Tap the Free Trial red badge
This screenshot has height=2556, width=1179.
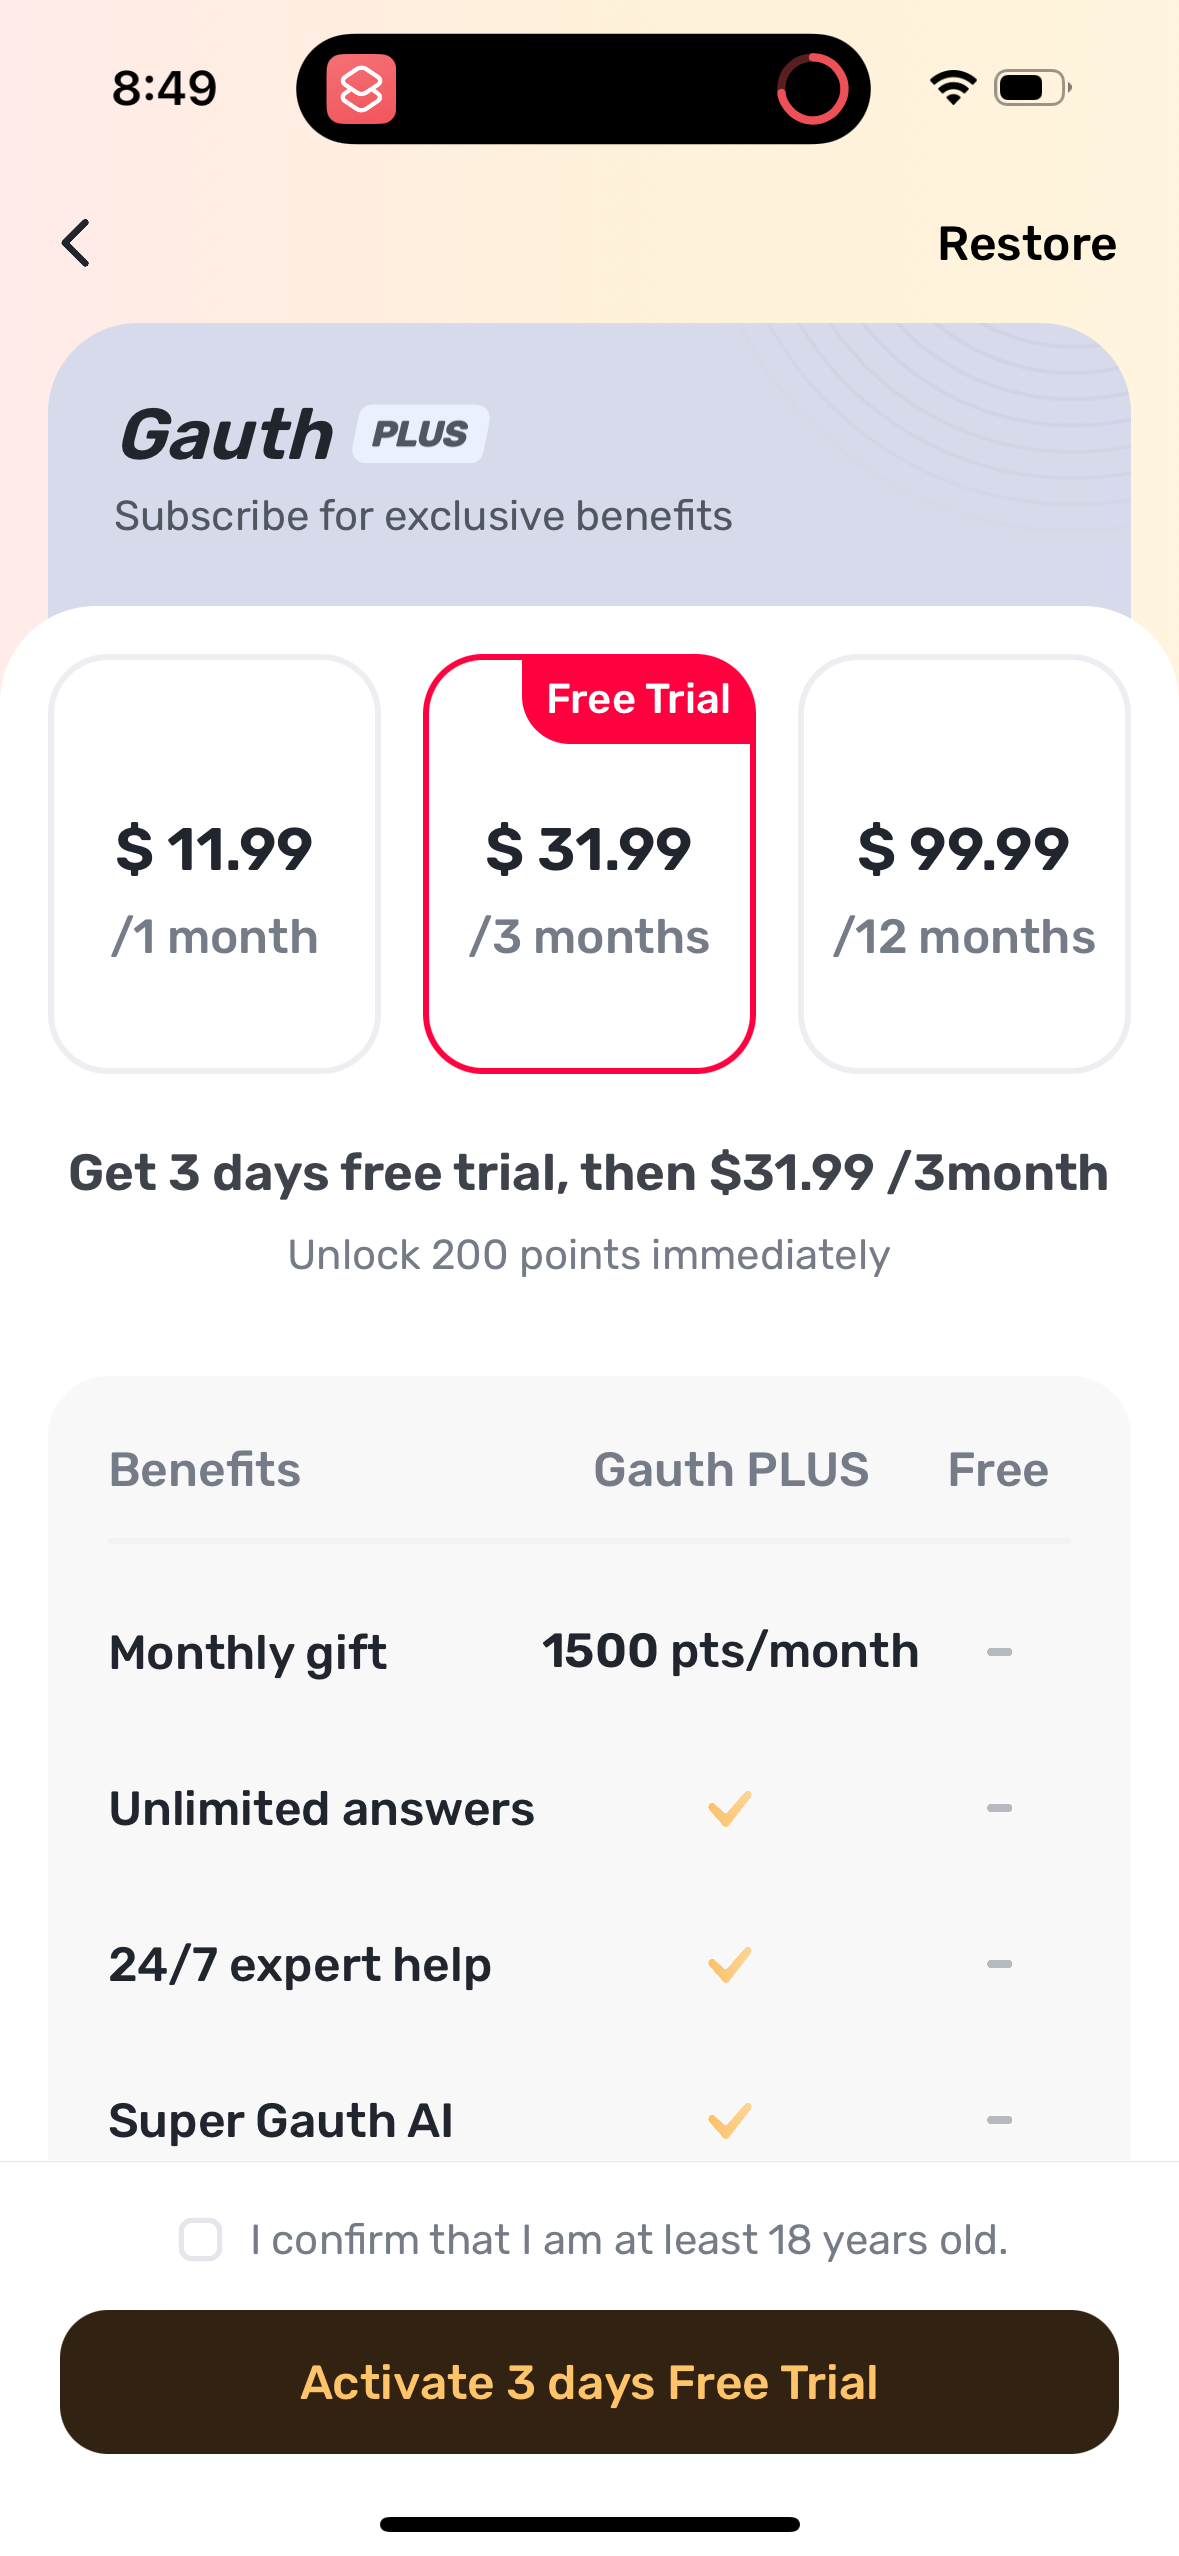(639, 699)
